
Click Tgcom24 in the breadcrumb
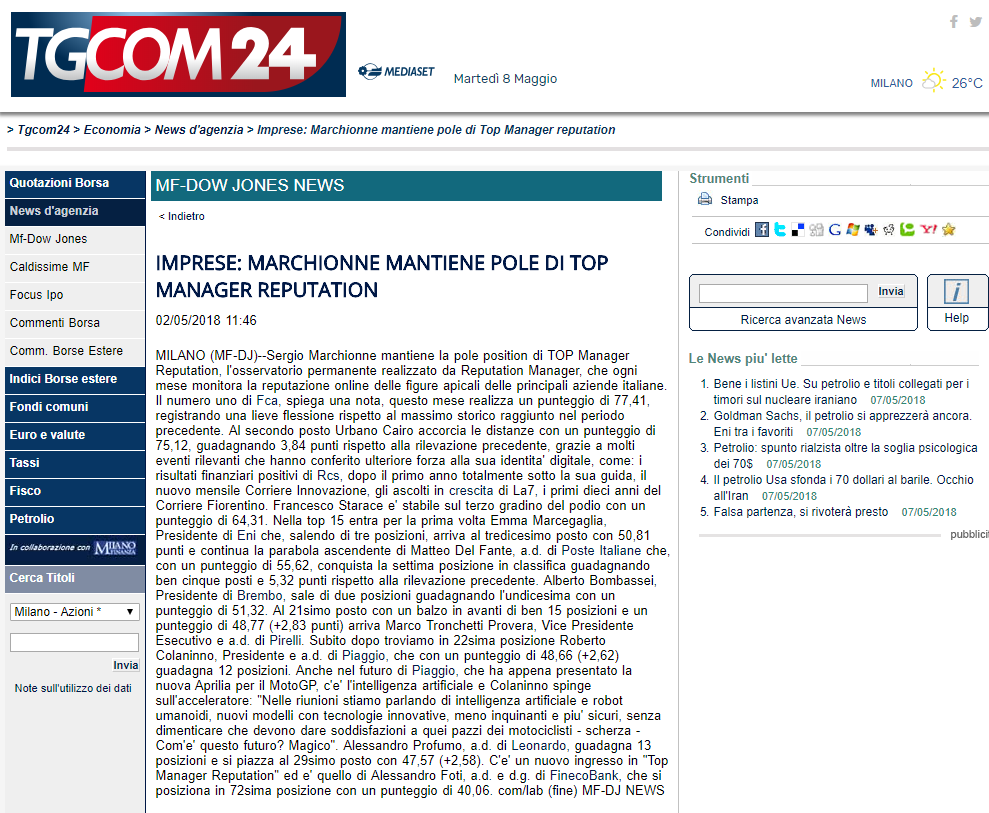(x=44, y=130)
